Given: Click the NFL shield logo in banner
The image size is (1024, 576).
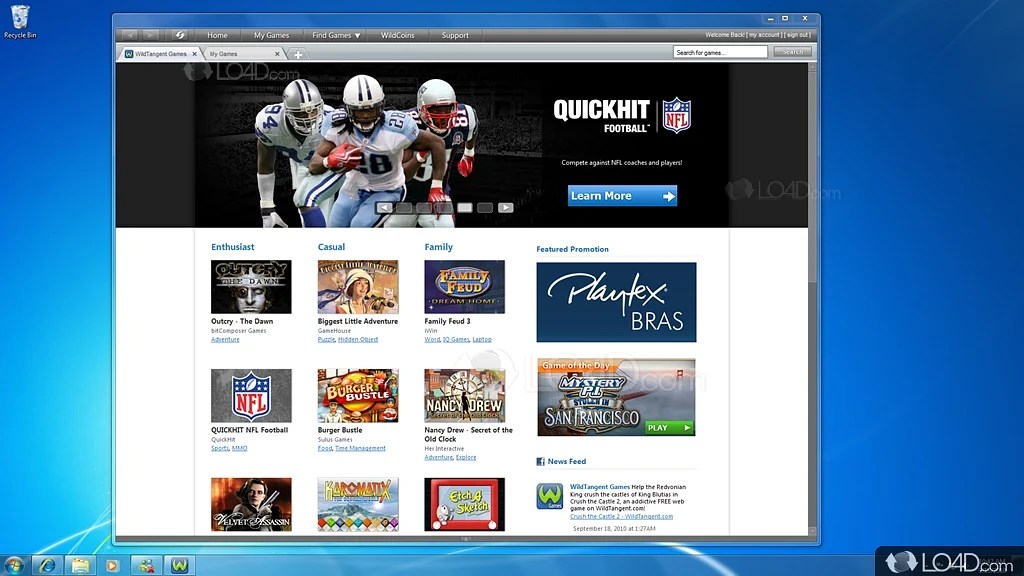Looking at the screenshot, I should tap(677, 116).
